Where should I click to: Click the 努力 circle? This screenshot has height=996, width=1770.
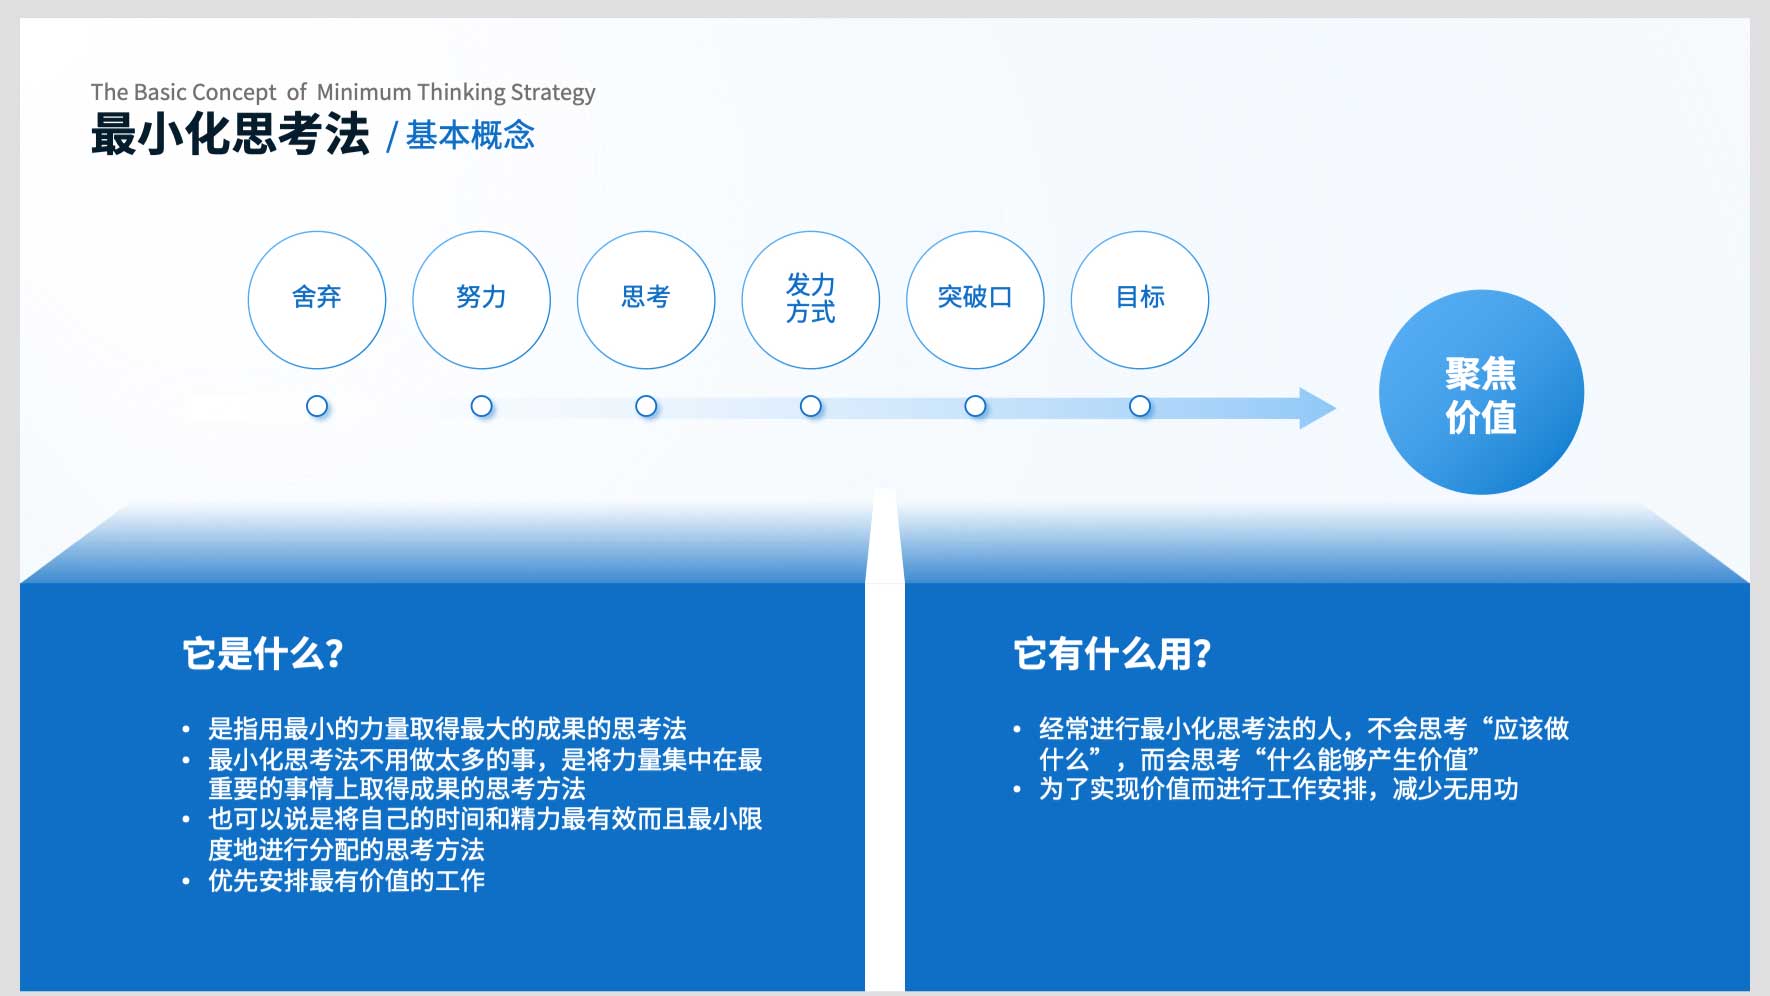coord(482,300)
